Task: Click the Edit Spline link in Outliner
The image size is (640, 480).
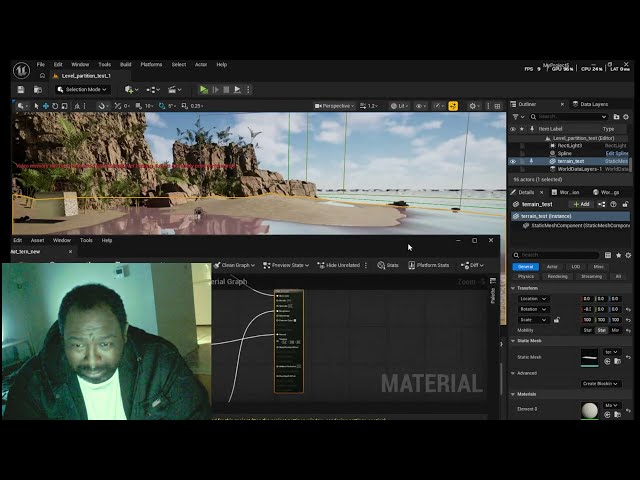Action: pyautogui.click(x=617, y=153)
